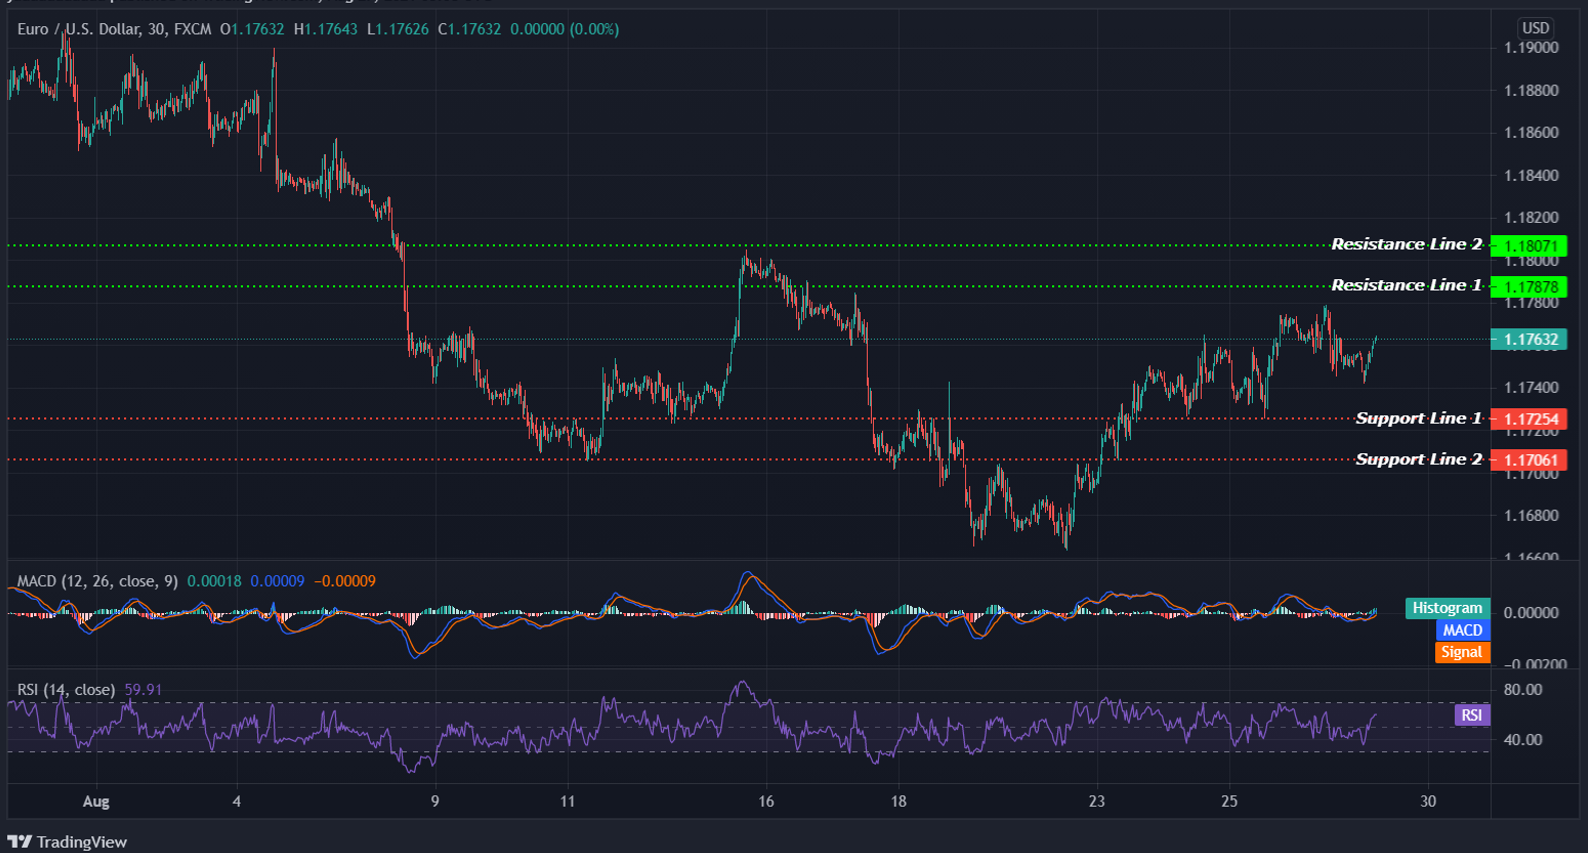The image size is (1588, 853).
Task: Click the TradingView logo
Action: pos(67,842)
